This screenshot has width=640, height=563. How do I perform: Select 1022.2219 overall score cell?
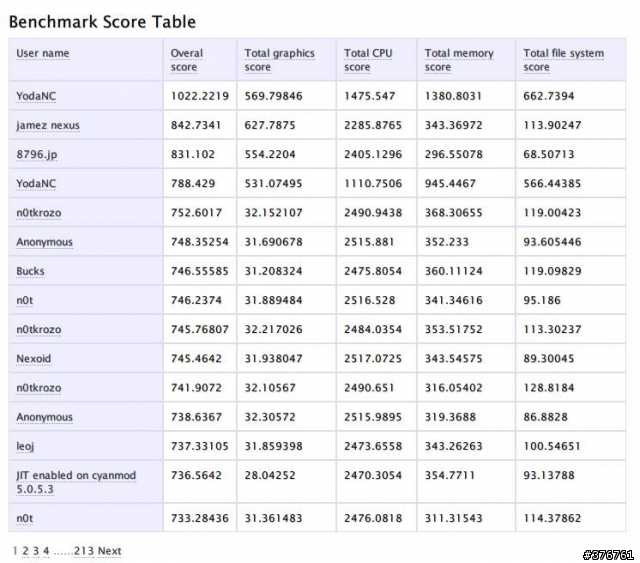(200, 96)
